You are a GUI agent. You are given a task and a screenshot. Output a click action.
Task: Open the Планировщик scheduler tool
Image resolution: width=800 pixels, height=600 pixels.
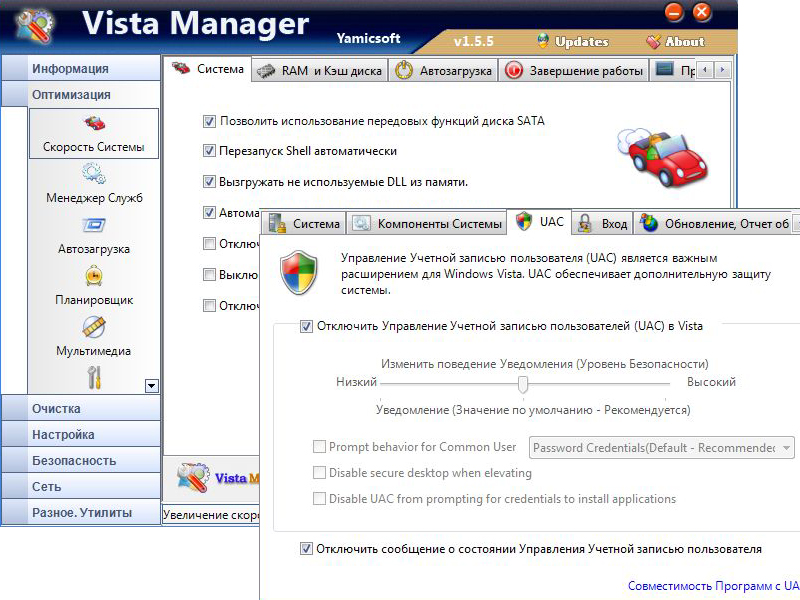tap(95, 285)
